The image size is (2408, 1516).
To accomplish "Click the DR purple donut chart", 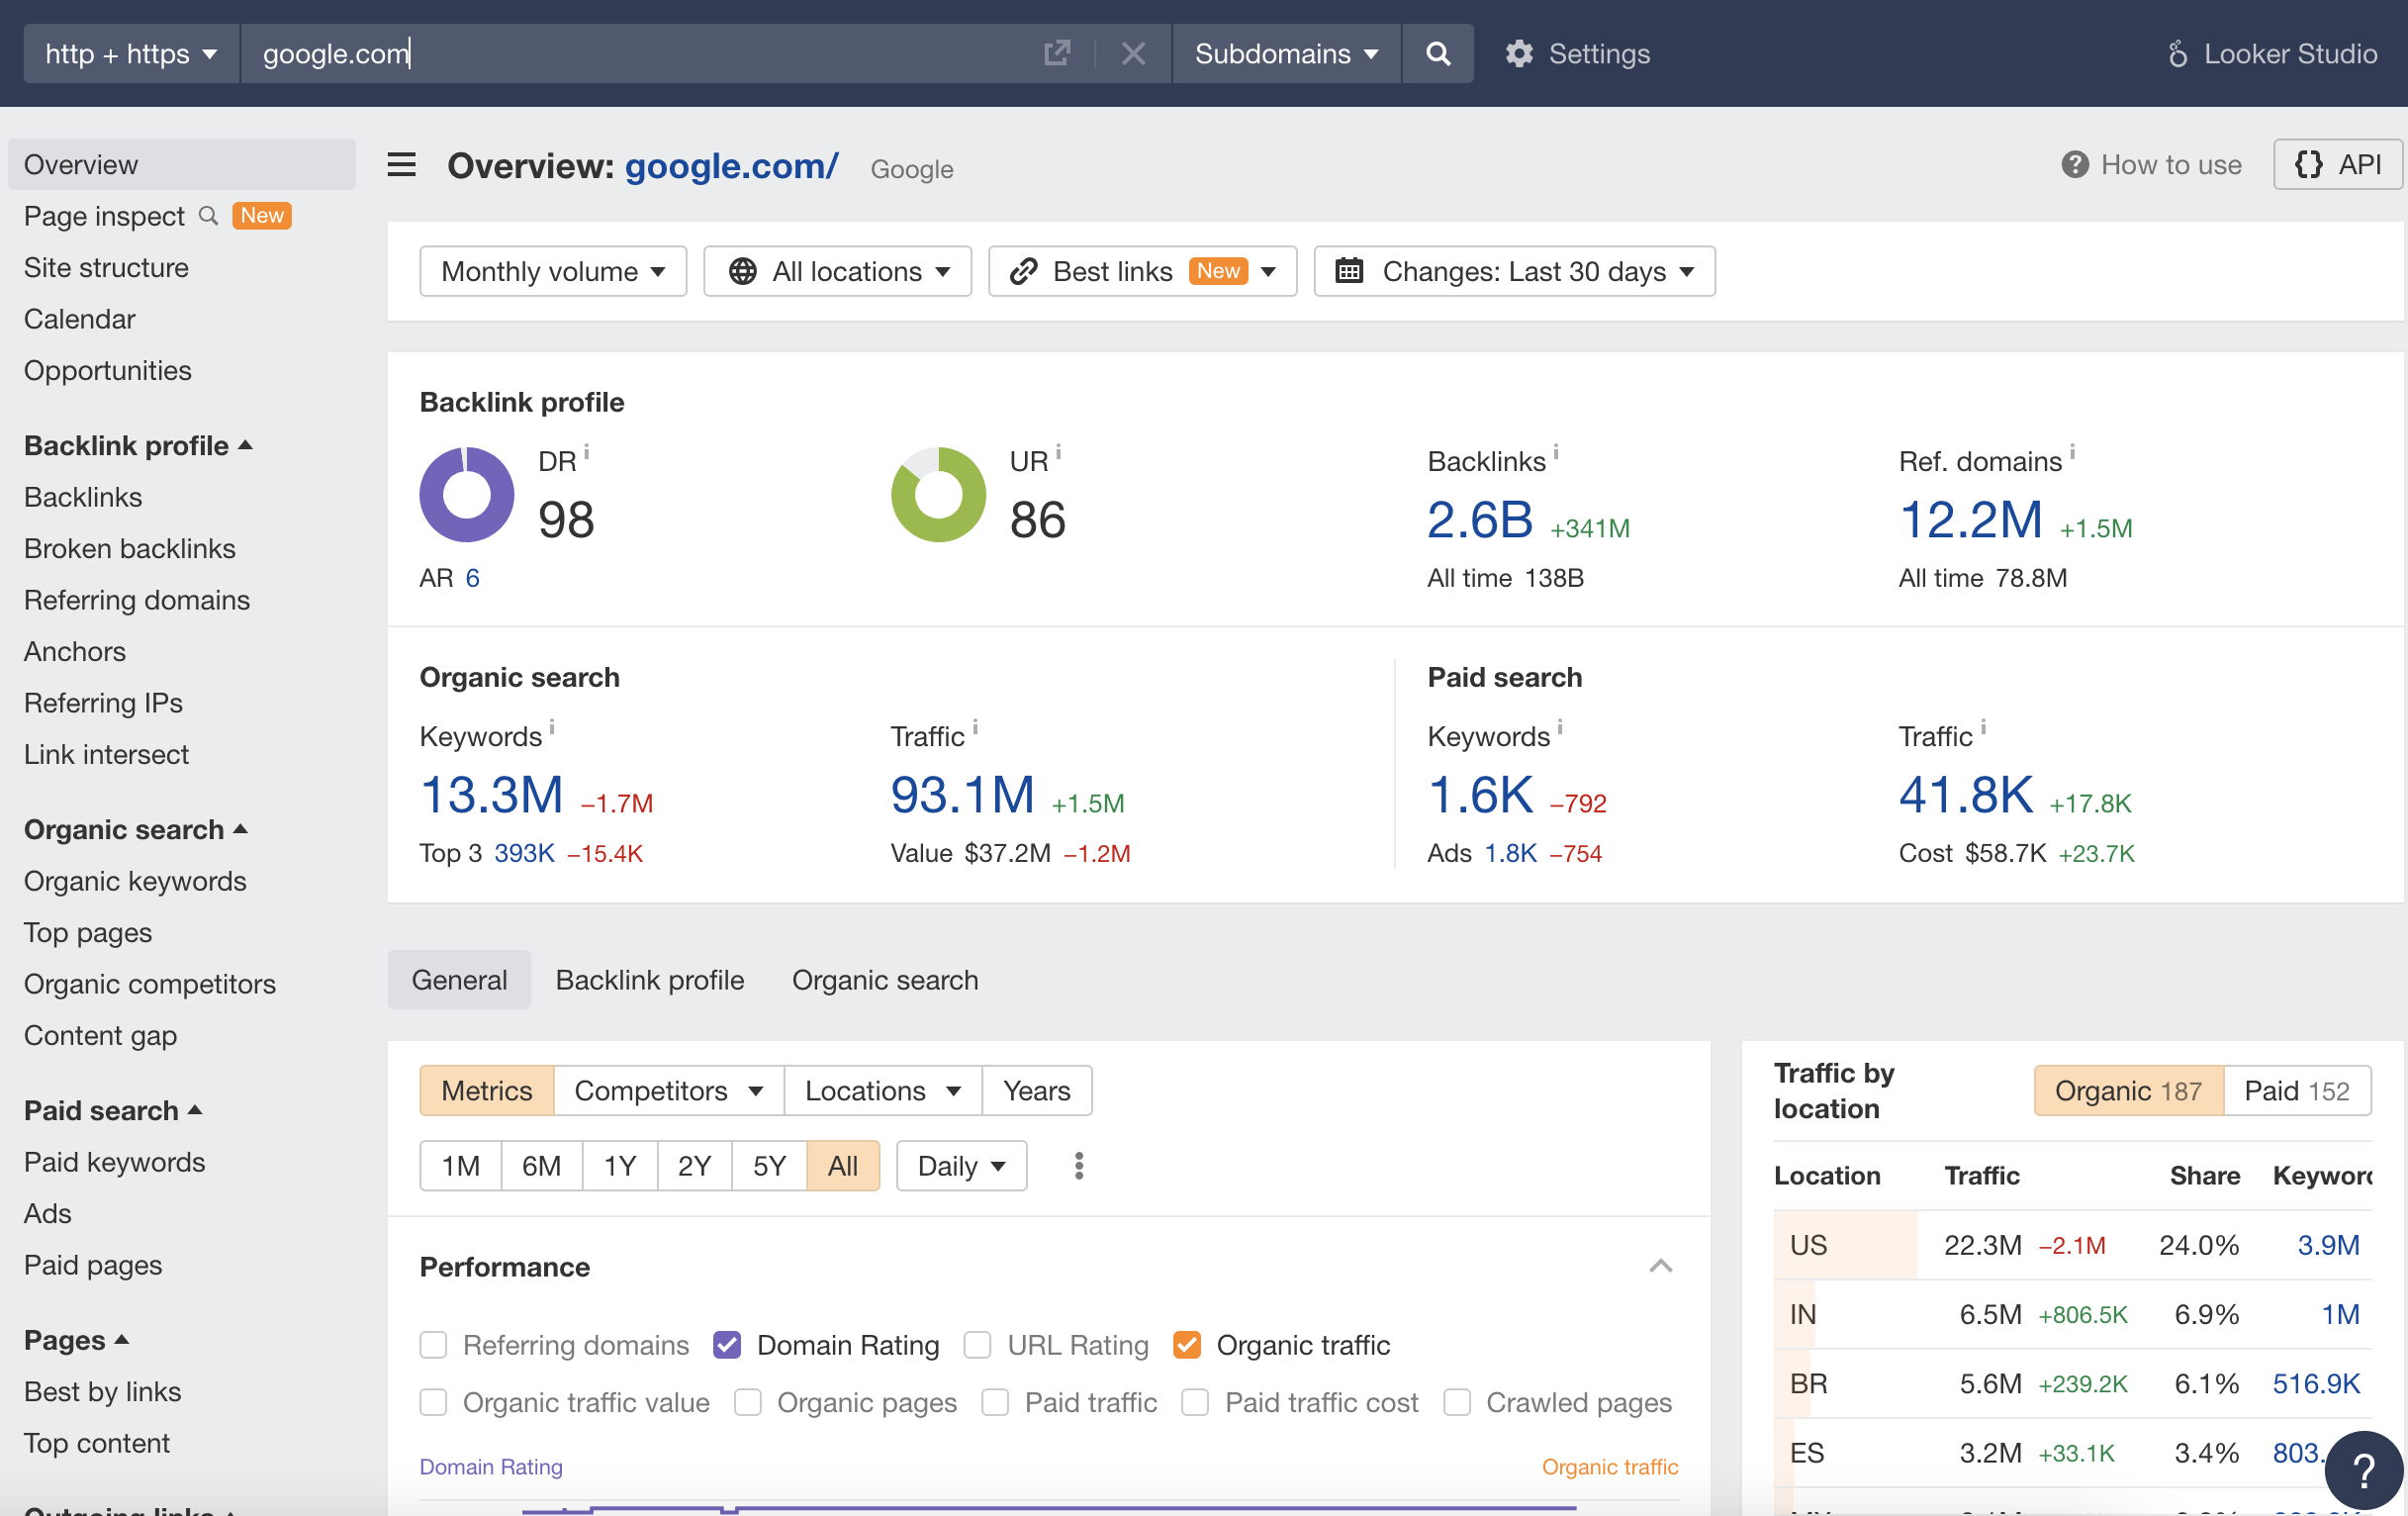I will click(x=466, y=494).
